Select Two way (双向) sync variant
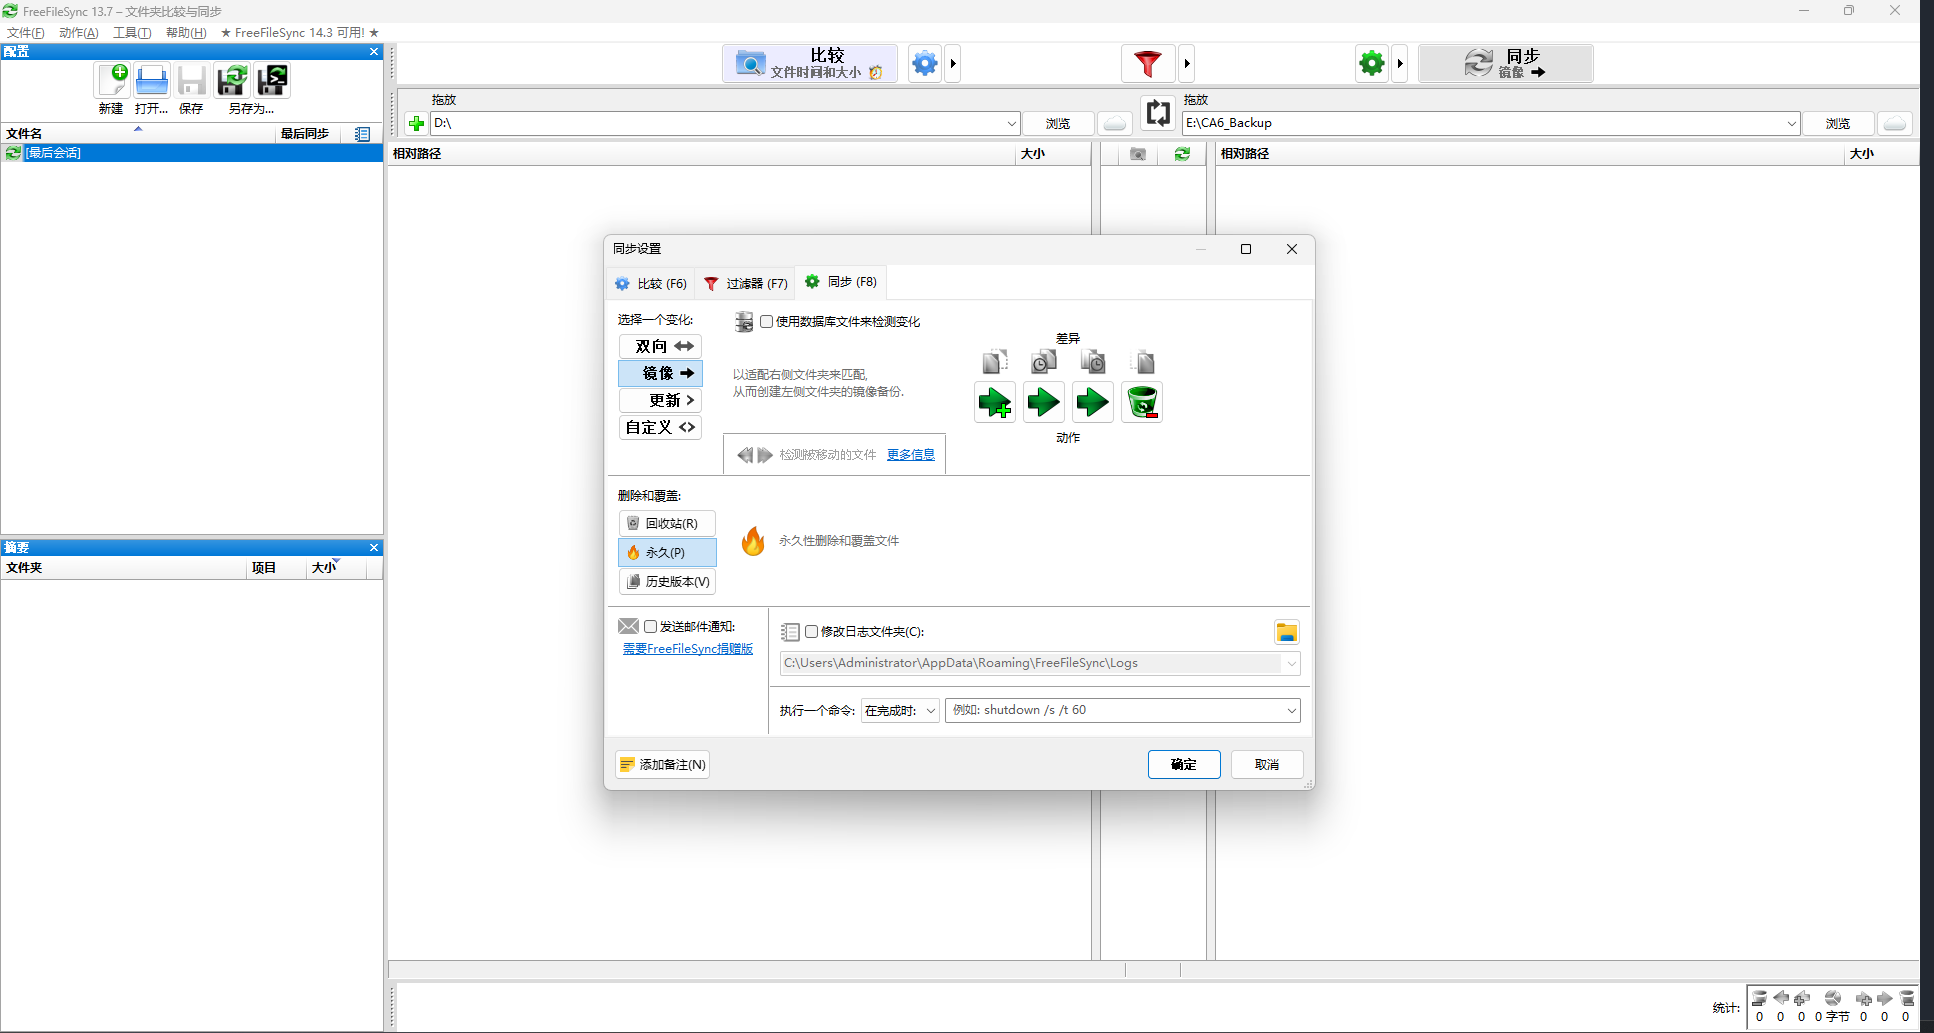Viewport: 1934px width, 1033px height. [x=660, y=346]
